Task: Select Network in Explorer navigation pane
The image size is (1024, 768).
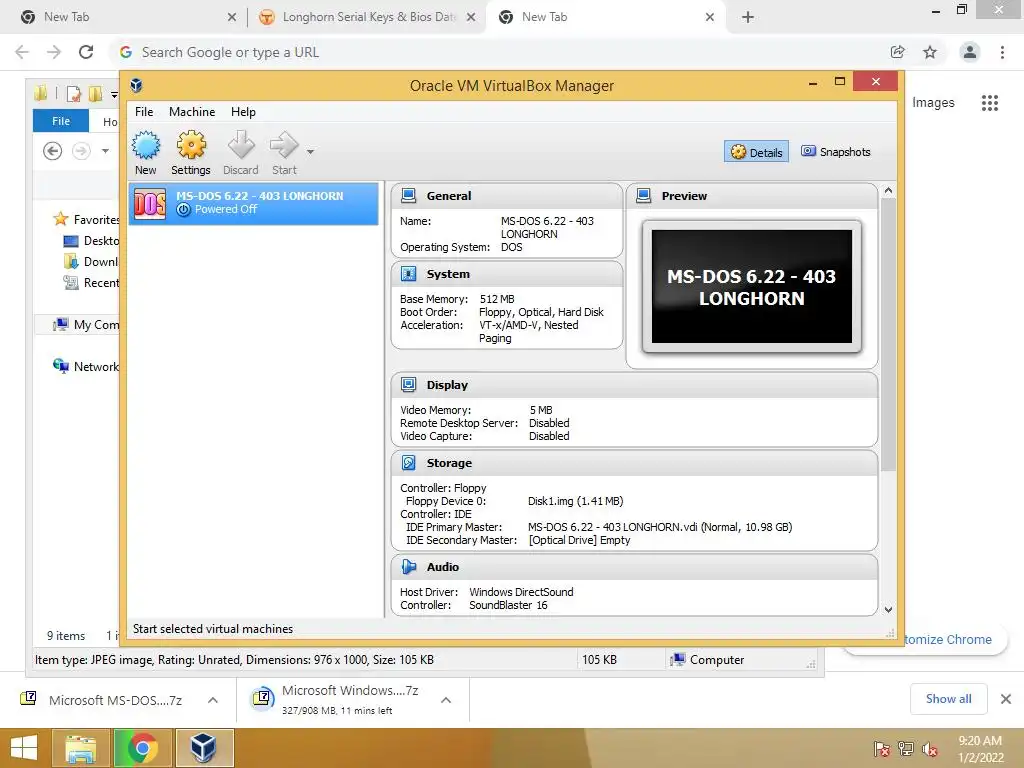Action: tap(87, 366)
